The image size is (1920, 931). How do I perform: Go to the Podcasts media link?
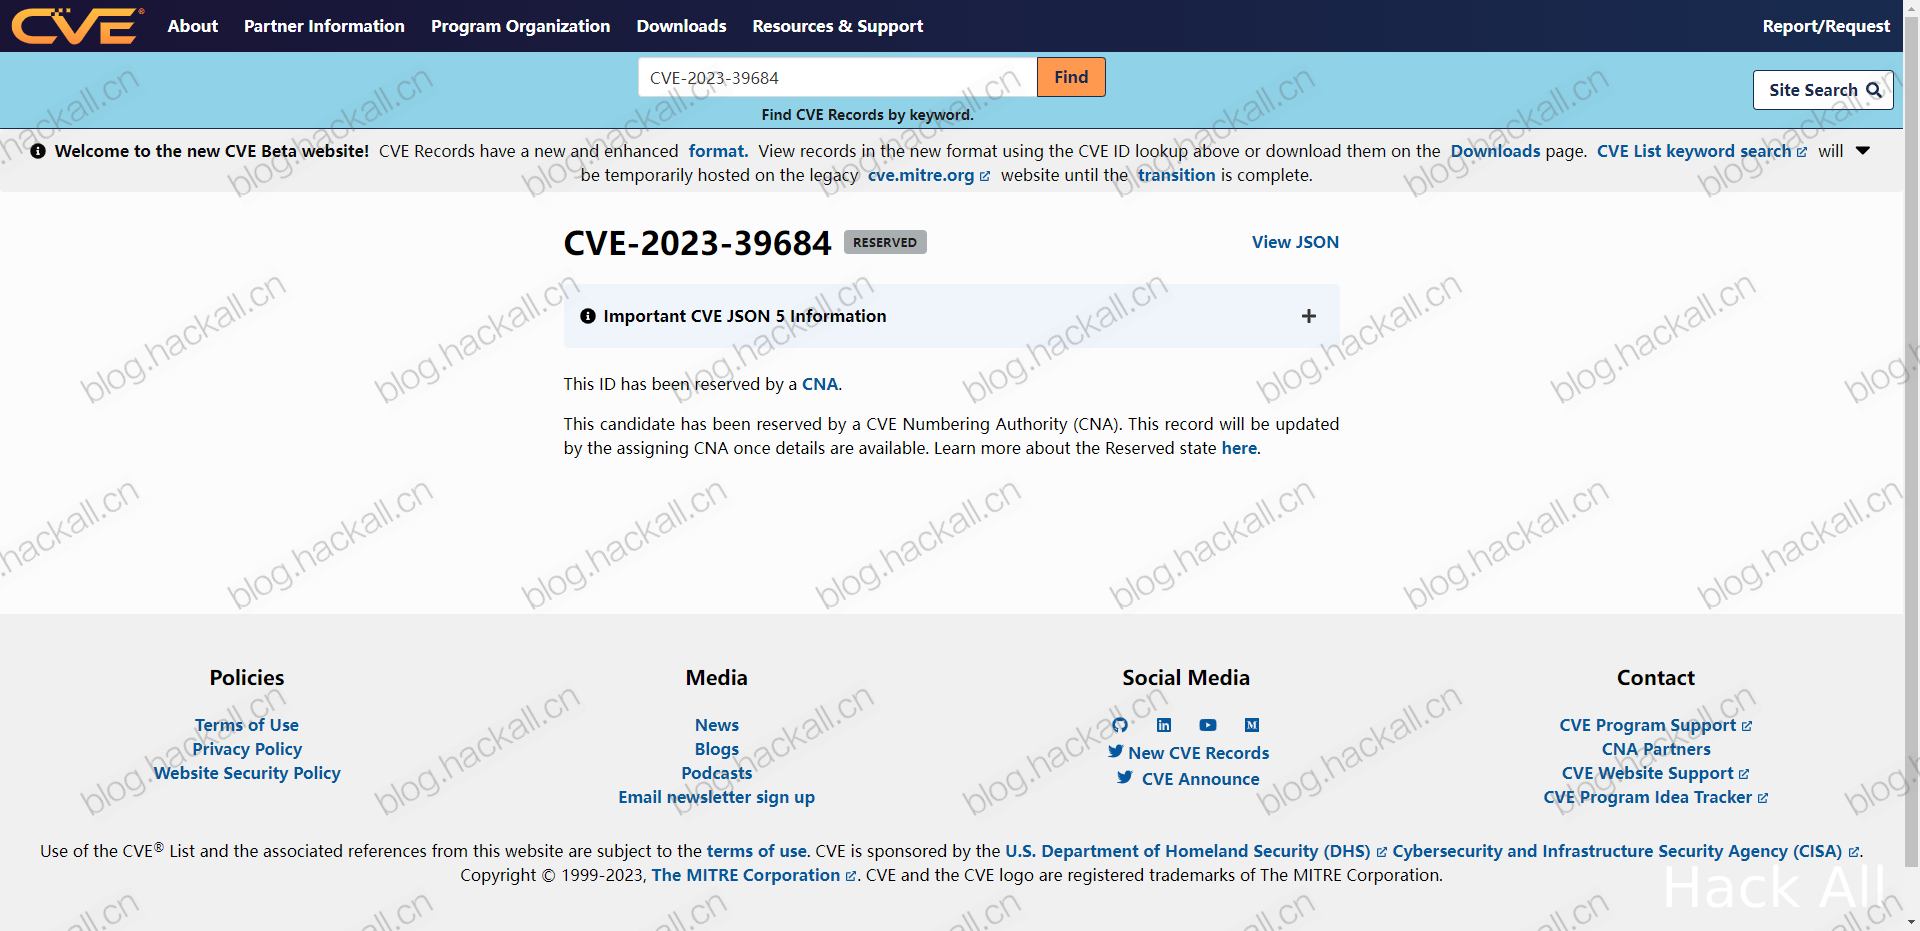[x=717, y=773]
